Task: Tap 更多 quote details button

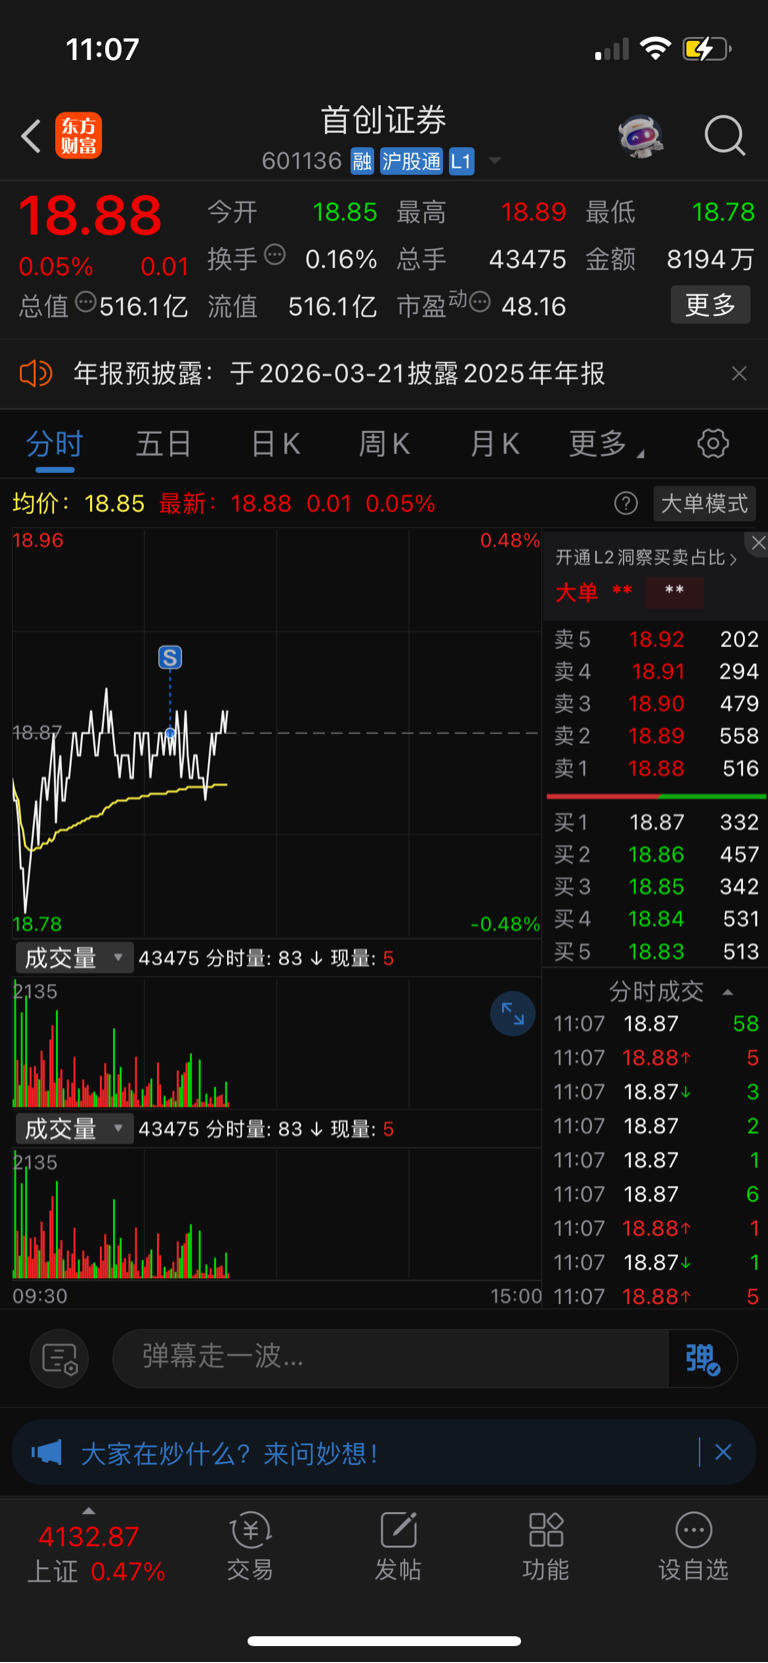Action: click(x=710, y=305)
